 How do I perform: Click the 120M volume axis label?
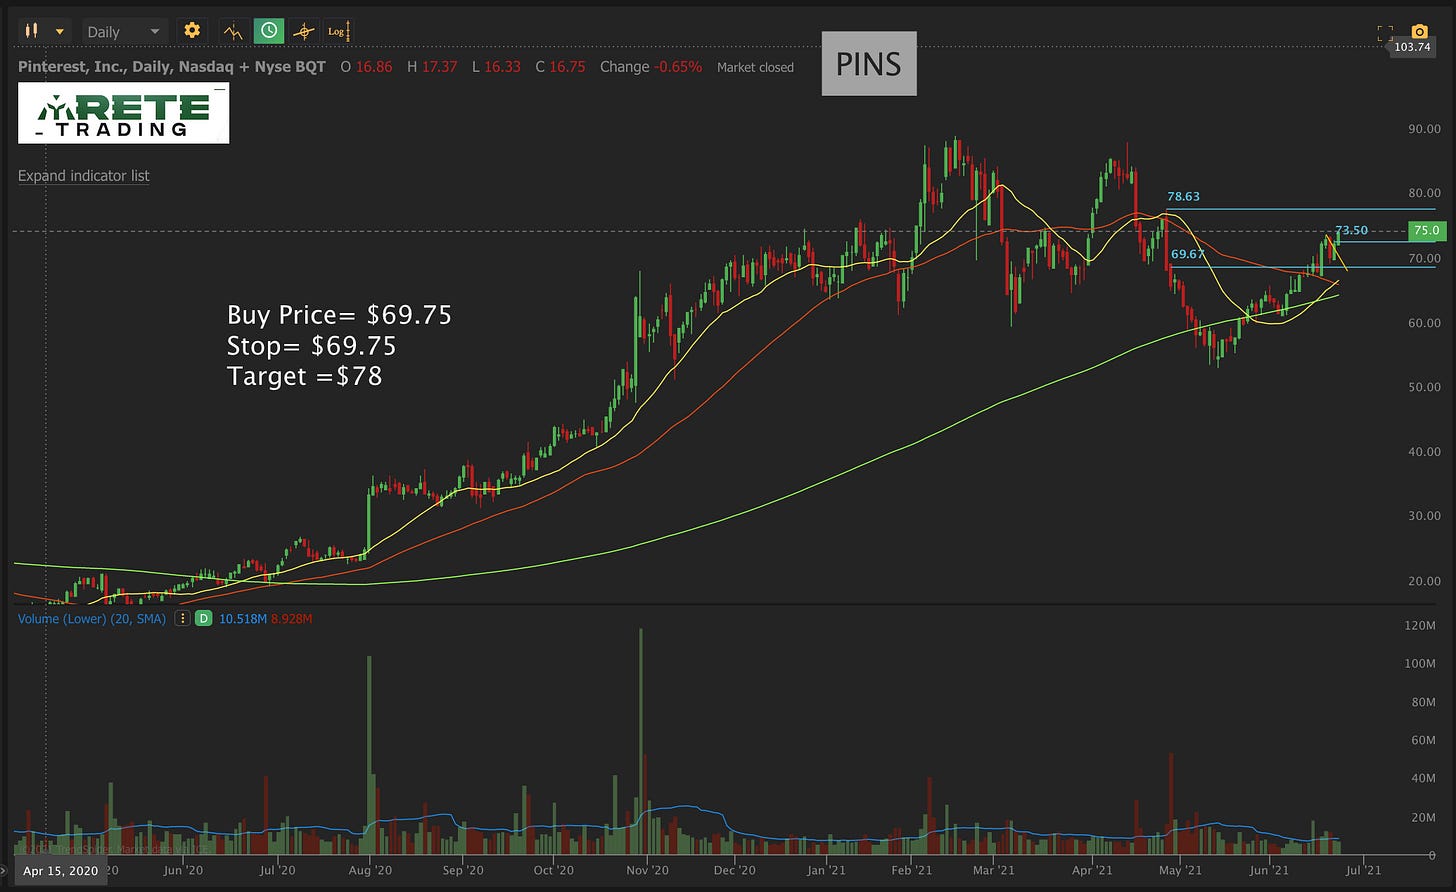point(1421,626)
